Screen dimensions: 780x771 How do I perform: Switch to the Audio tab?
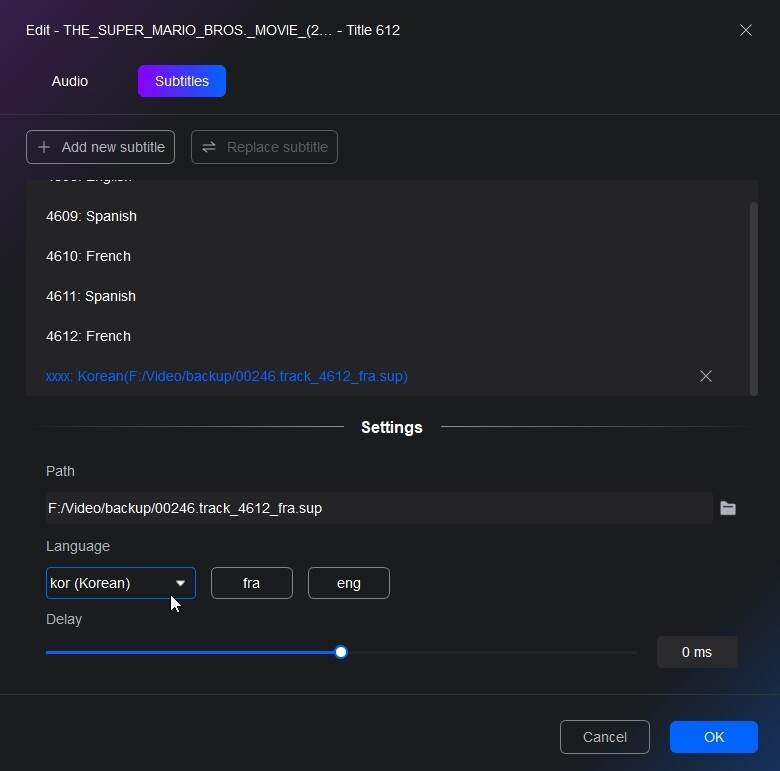coord(70,81)
